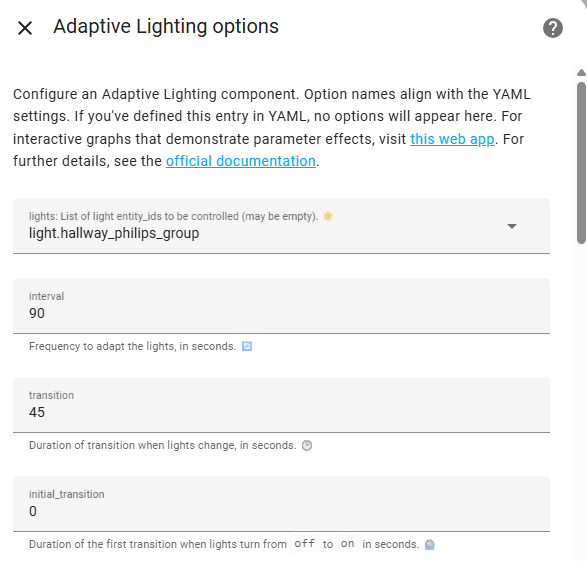Image resolution: width=587 pixels, height=561 pixels.
Task: Close the Adaptive Lighting options dialog
Action: pyautogui.click(x=25, y=28)
